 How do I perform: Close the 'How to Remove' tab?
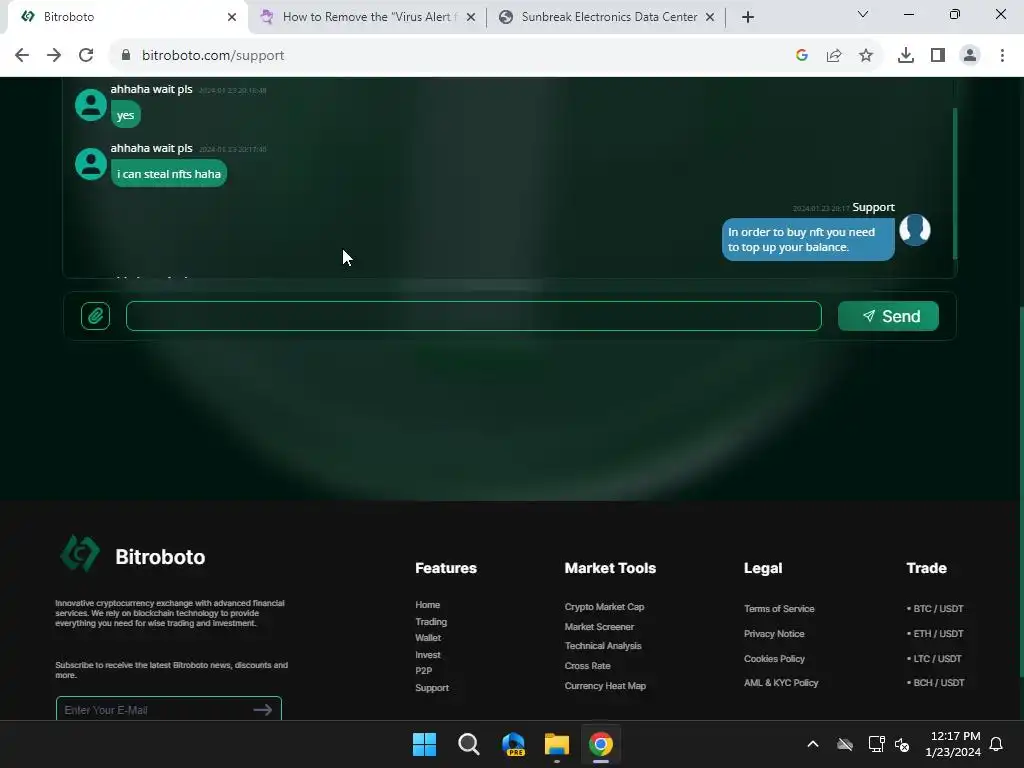coord(471,17)
